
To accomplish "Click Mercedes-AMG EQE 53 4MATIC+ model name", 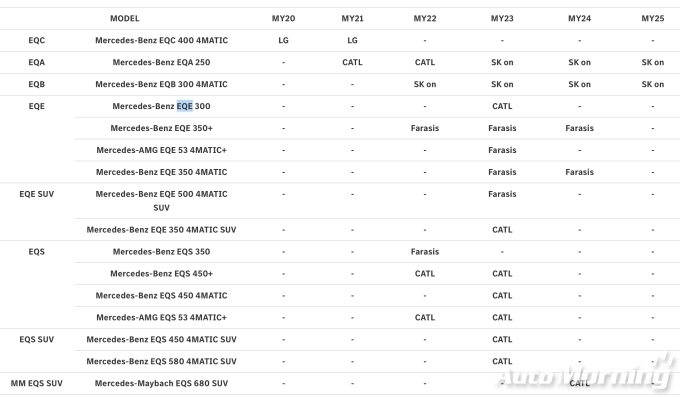I will click(x=161, y=150).
